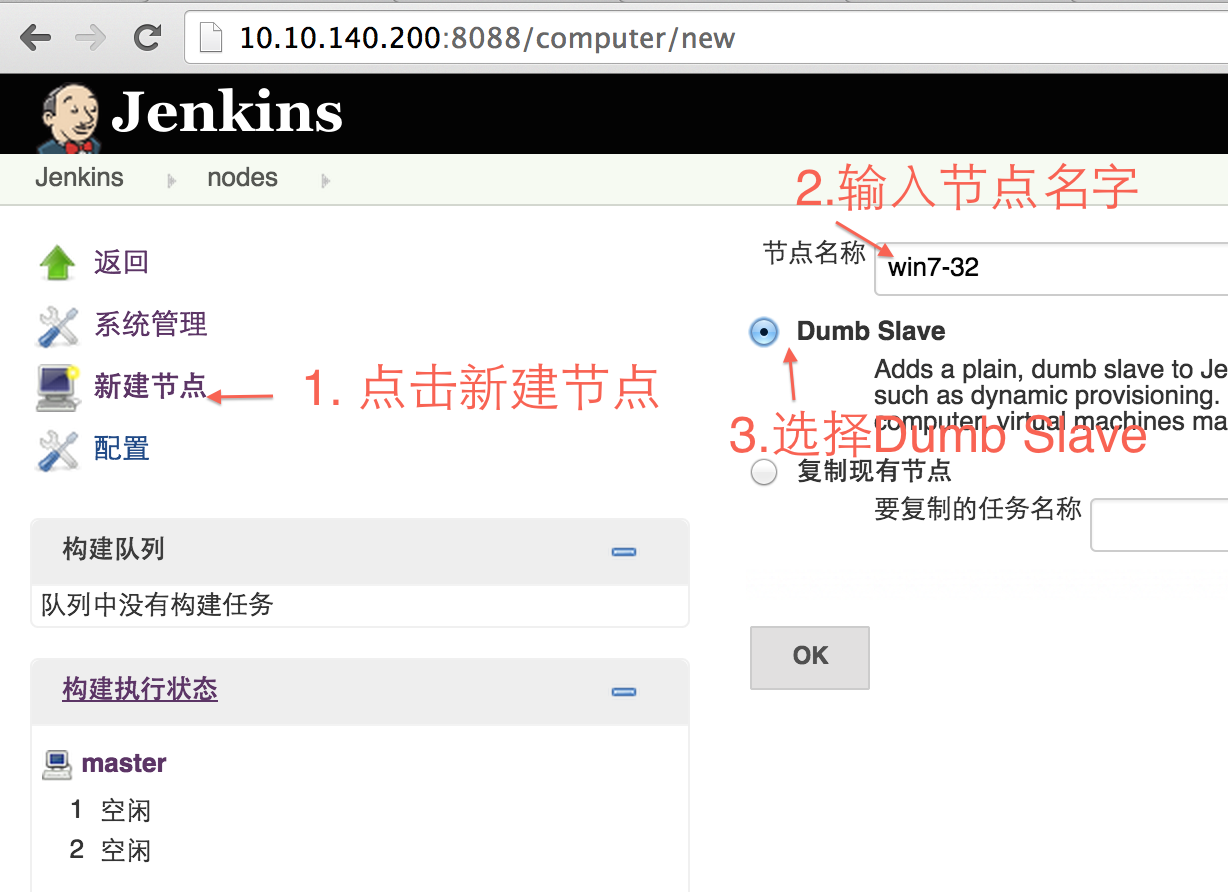
Task: Open the 构建执行状态 link
Action: [140, 689]
